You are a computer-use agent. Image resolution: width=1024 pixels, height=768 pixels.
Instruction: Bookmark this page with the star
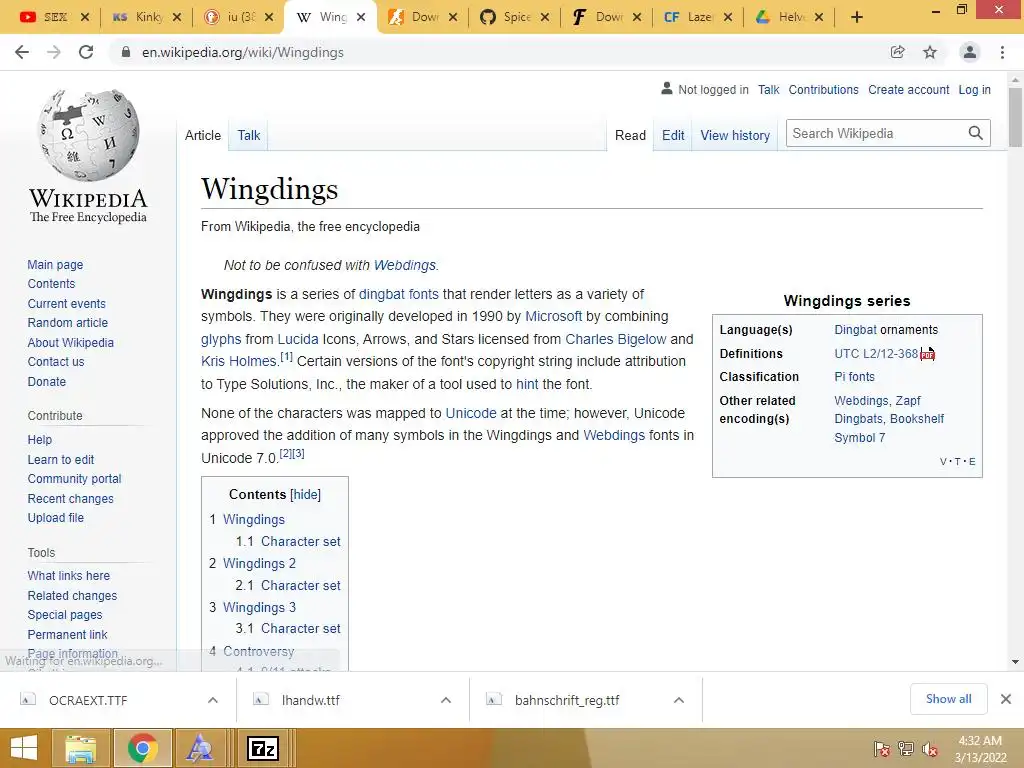coord(930,52)
